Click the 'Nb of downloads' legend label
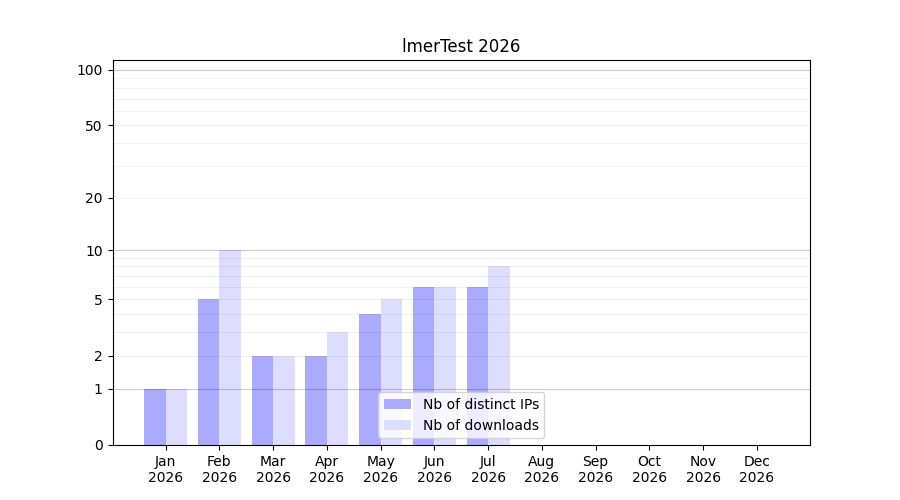Image resolution: width=900 pixels, height=500 pixels. [x=481, y=425]
